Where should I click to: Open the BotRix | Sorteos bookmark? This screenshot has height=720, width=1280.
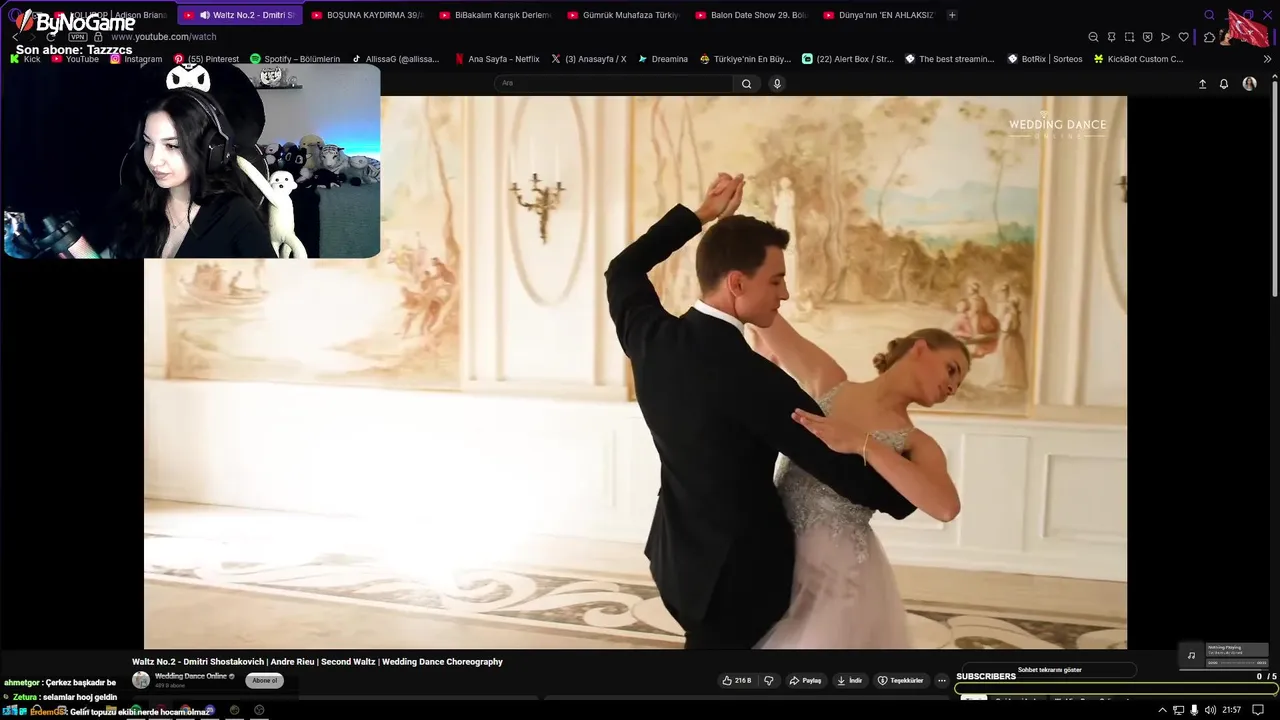1045,59
